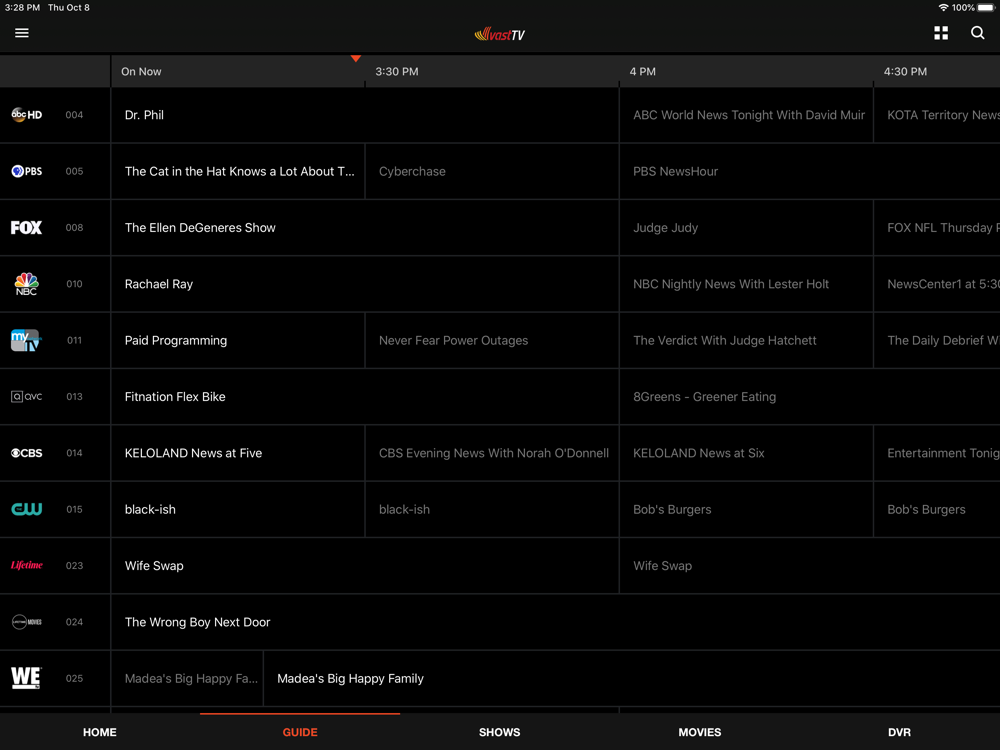Open CBS Evening News With Norah O'Donnell
The image size is (1000, 750).
click(492, 453)
